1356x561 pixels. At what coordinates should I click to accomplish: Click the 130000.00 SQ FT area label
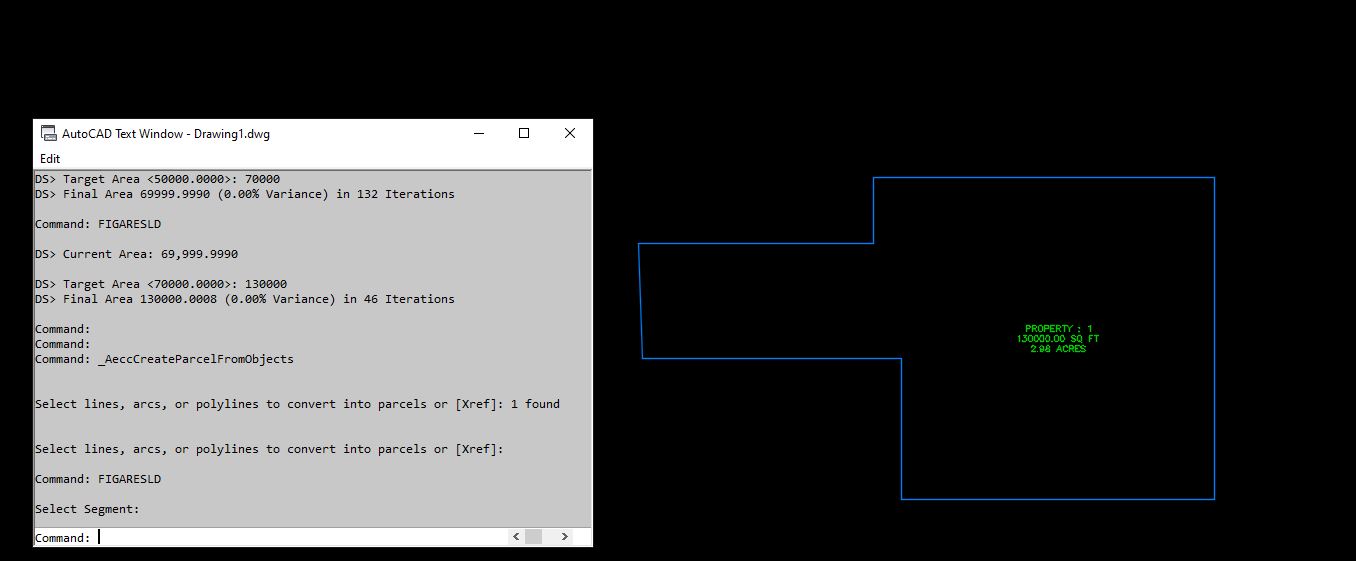click(1058, 339)
